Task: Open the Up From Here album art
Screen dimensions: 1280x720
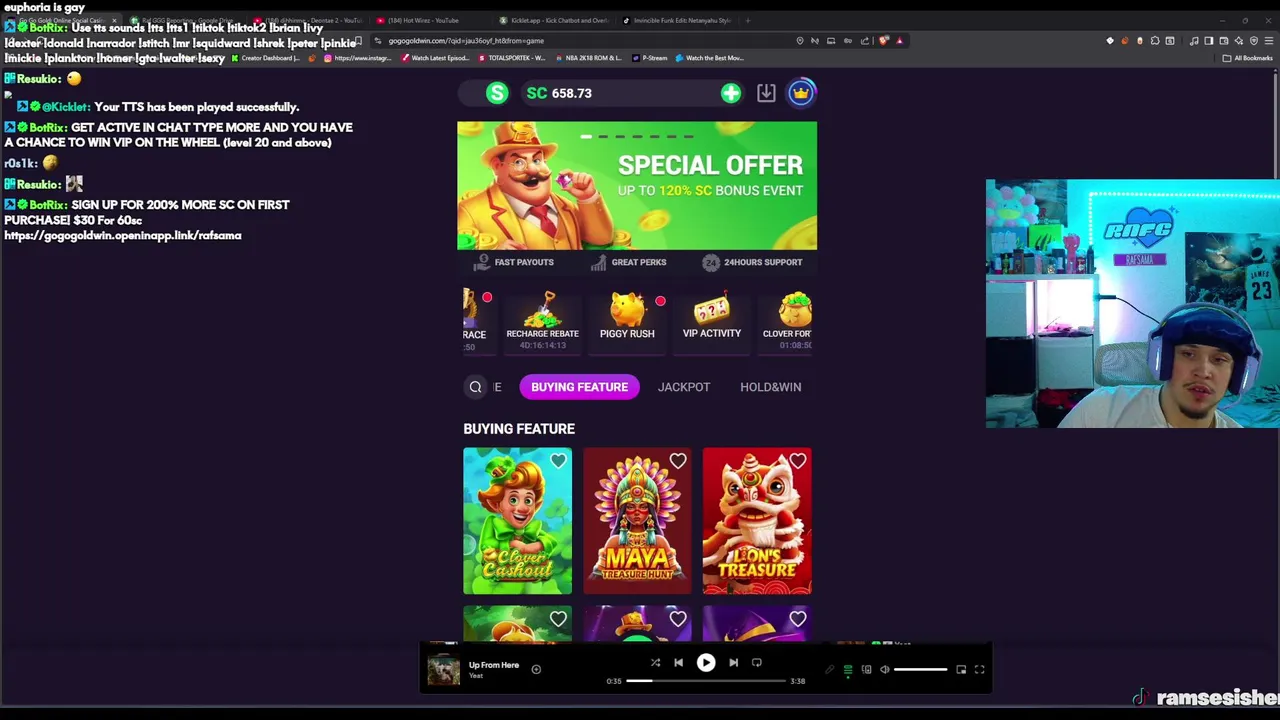Action: pos(443,669)
